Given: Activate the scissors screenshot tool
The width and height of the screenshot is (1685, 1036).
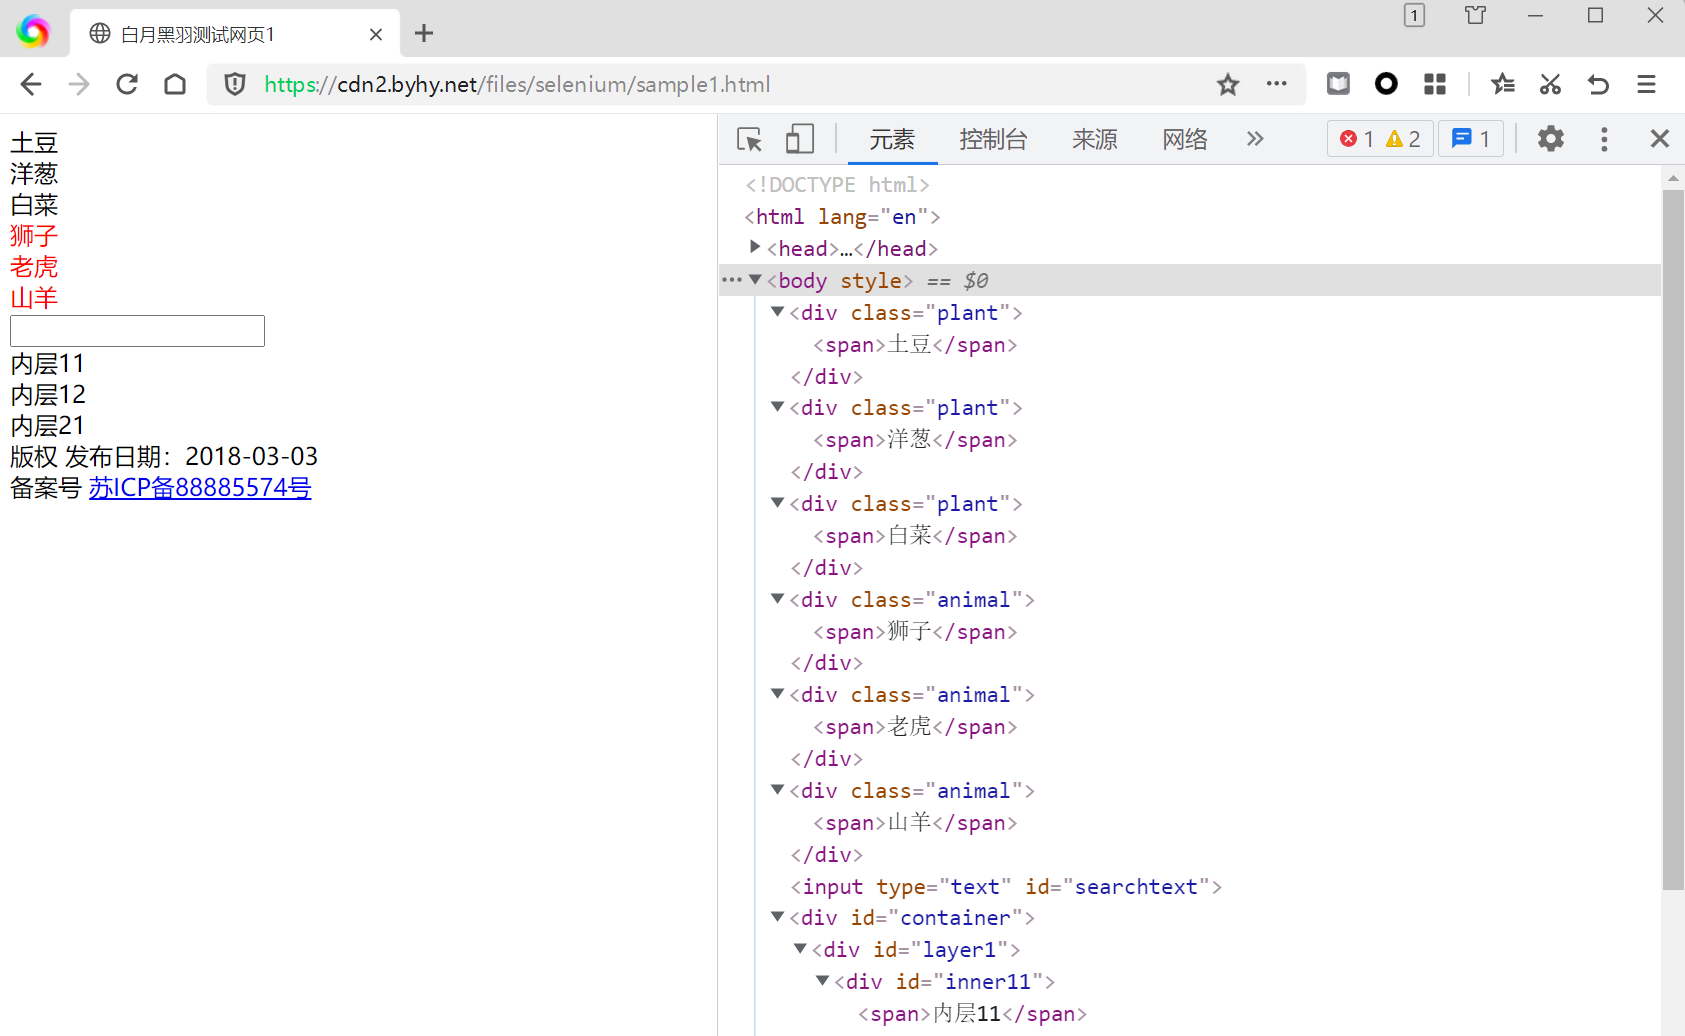Looking at the screenshot, I should (x=1550, y=84).
